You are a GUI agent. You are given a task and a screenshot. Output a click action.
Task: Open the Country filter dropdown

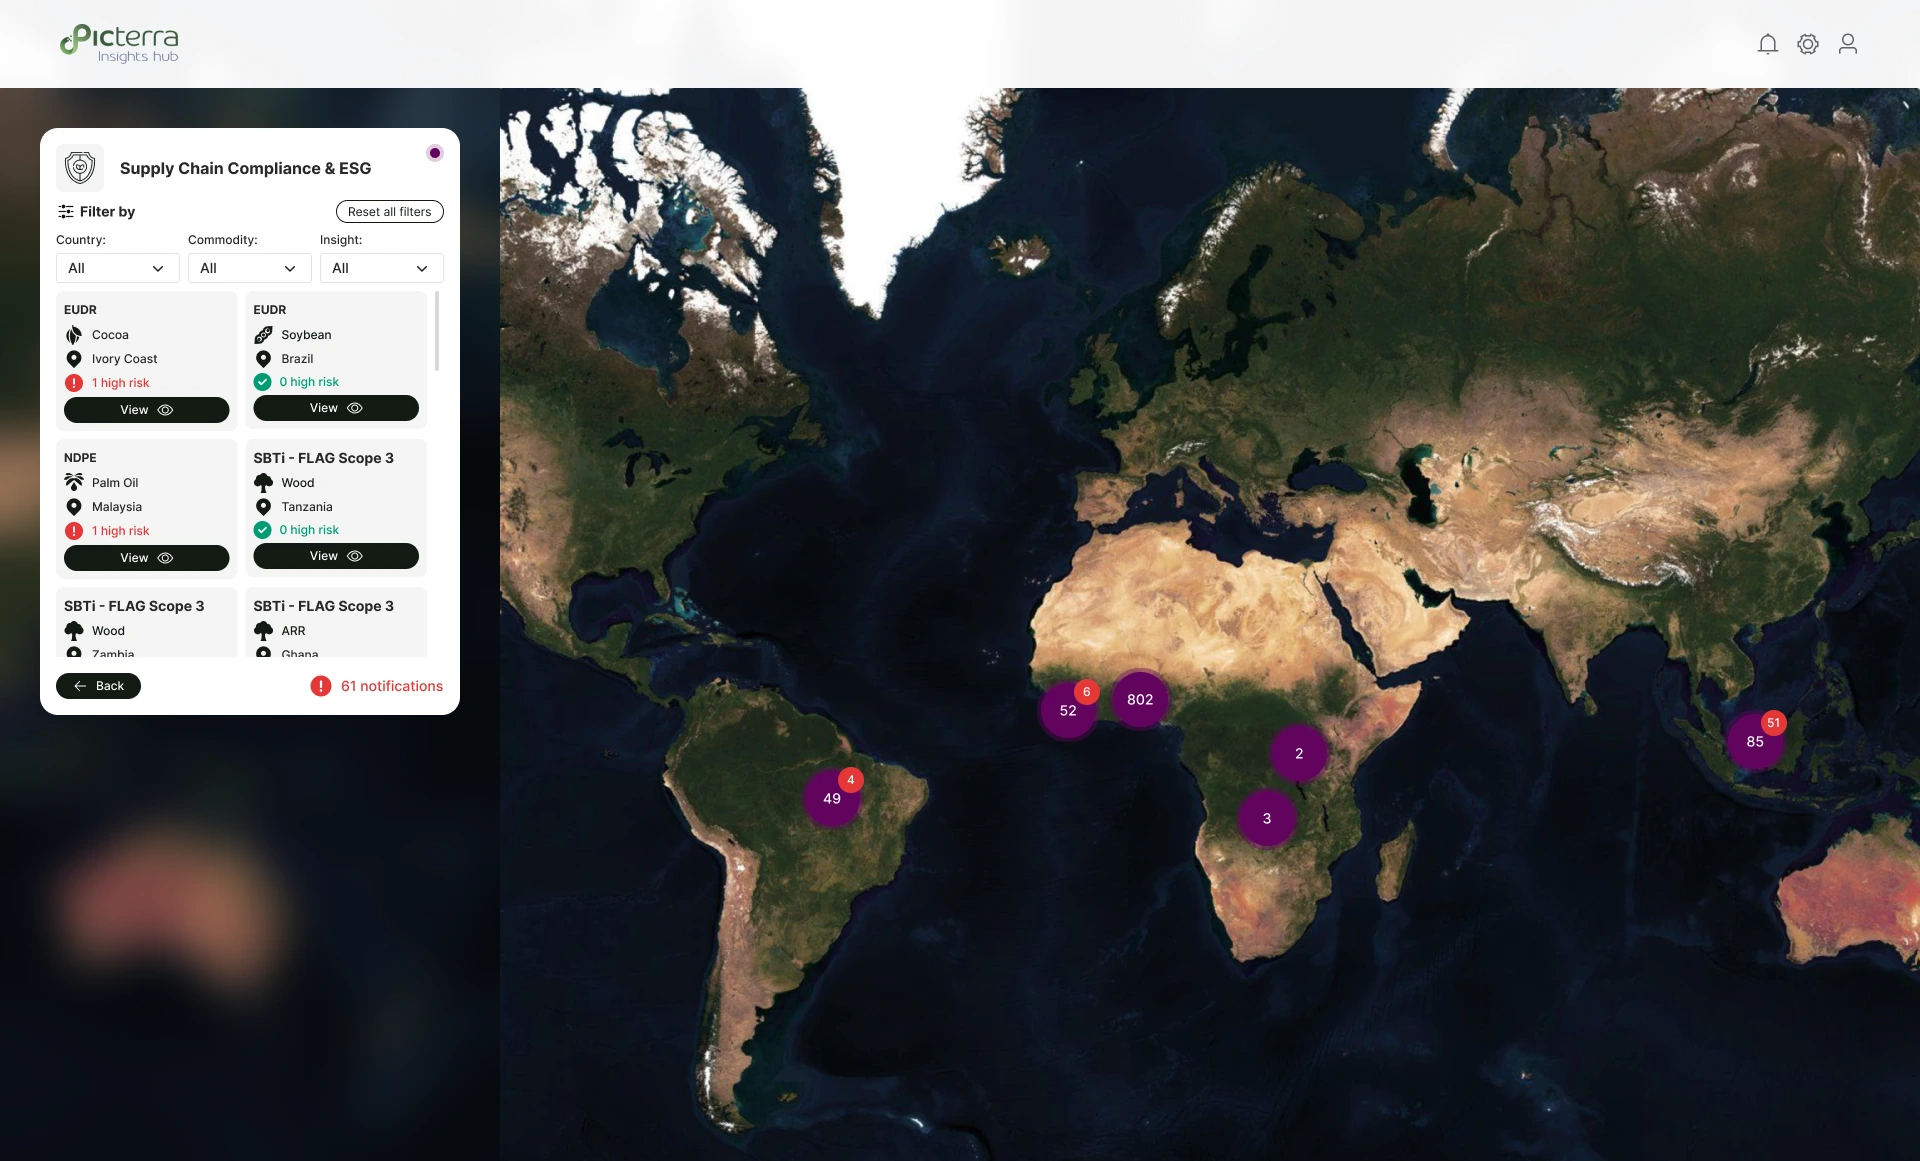tap(117, 268)
